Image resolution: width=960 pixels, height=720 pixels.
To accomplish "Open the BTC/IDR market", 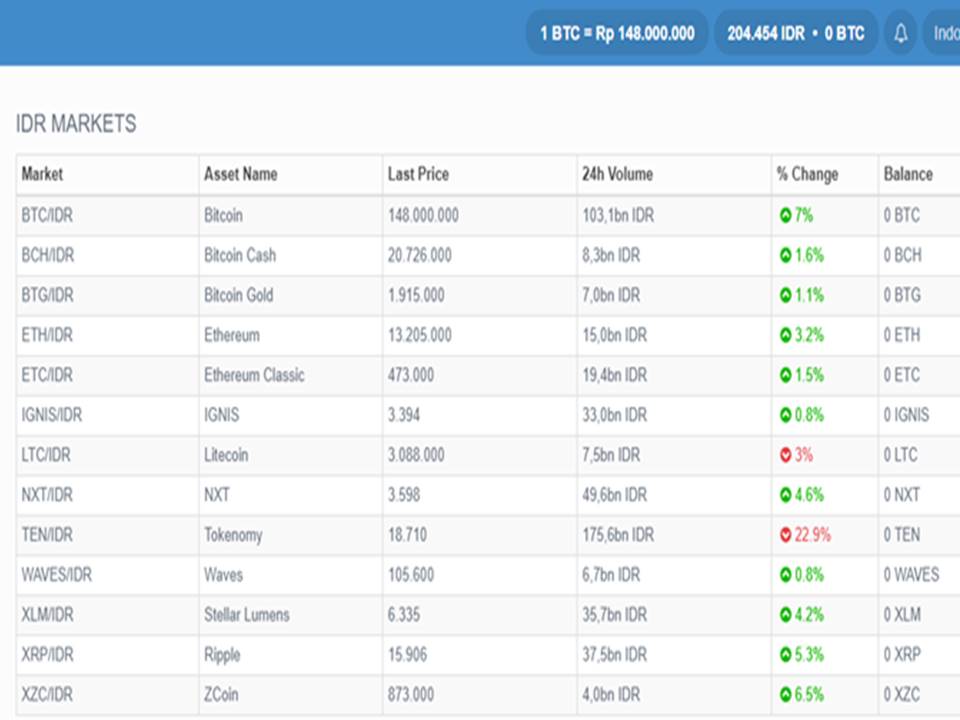I will click(x=47, y=216).
